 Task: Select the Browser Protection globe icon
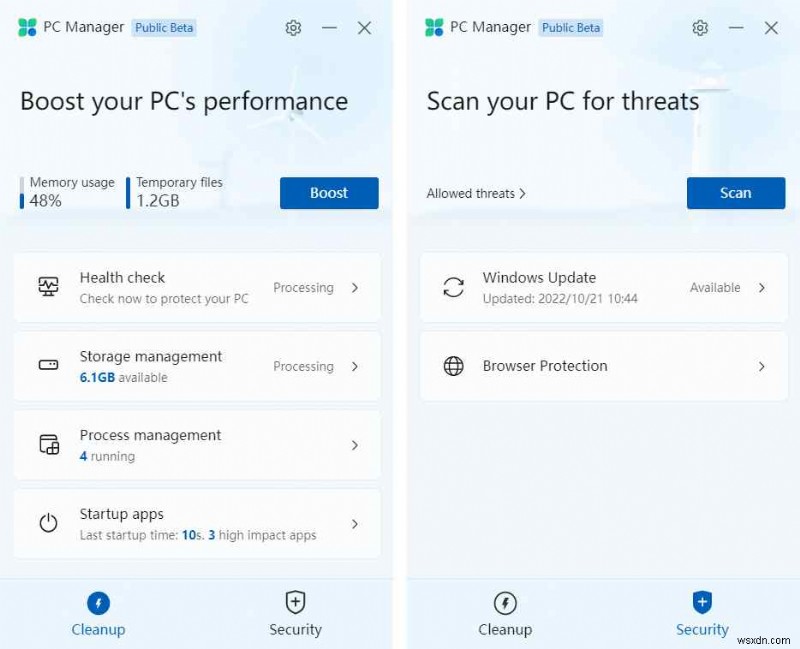pos(456,366)
